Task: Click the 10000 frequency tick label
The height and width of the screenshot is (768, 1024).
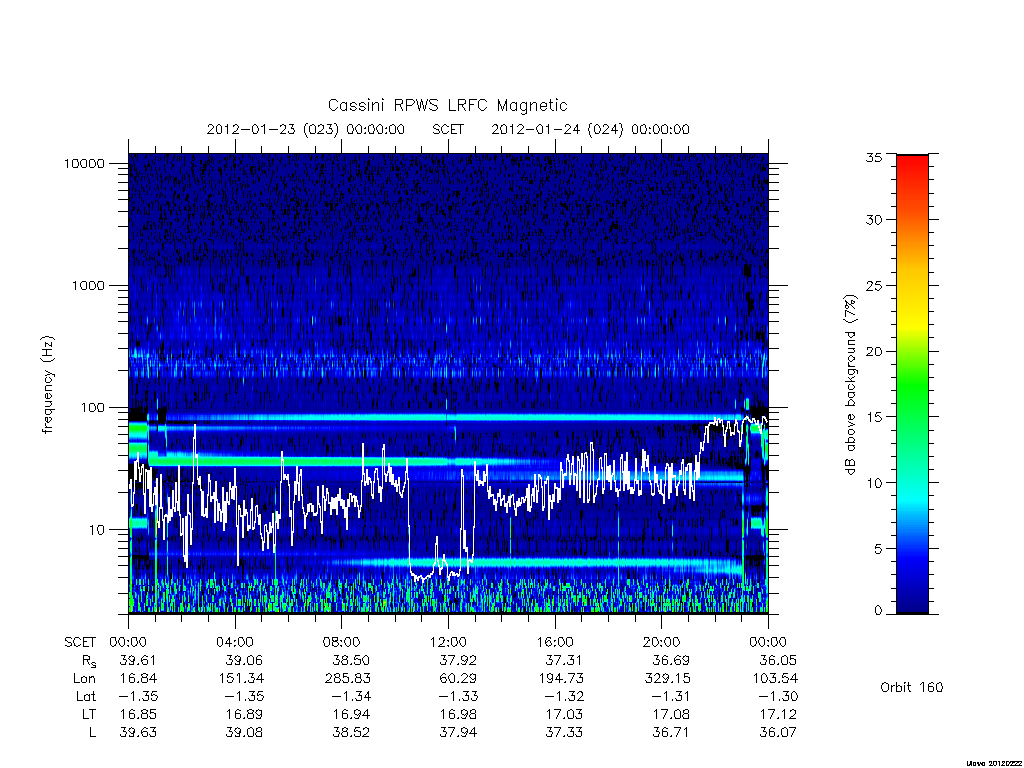Action: (x=84, y=164)
